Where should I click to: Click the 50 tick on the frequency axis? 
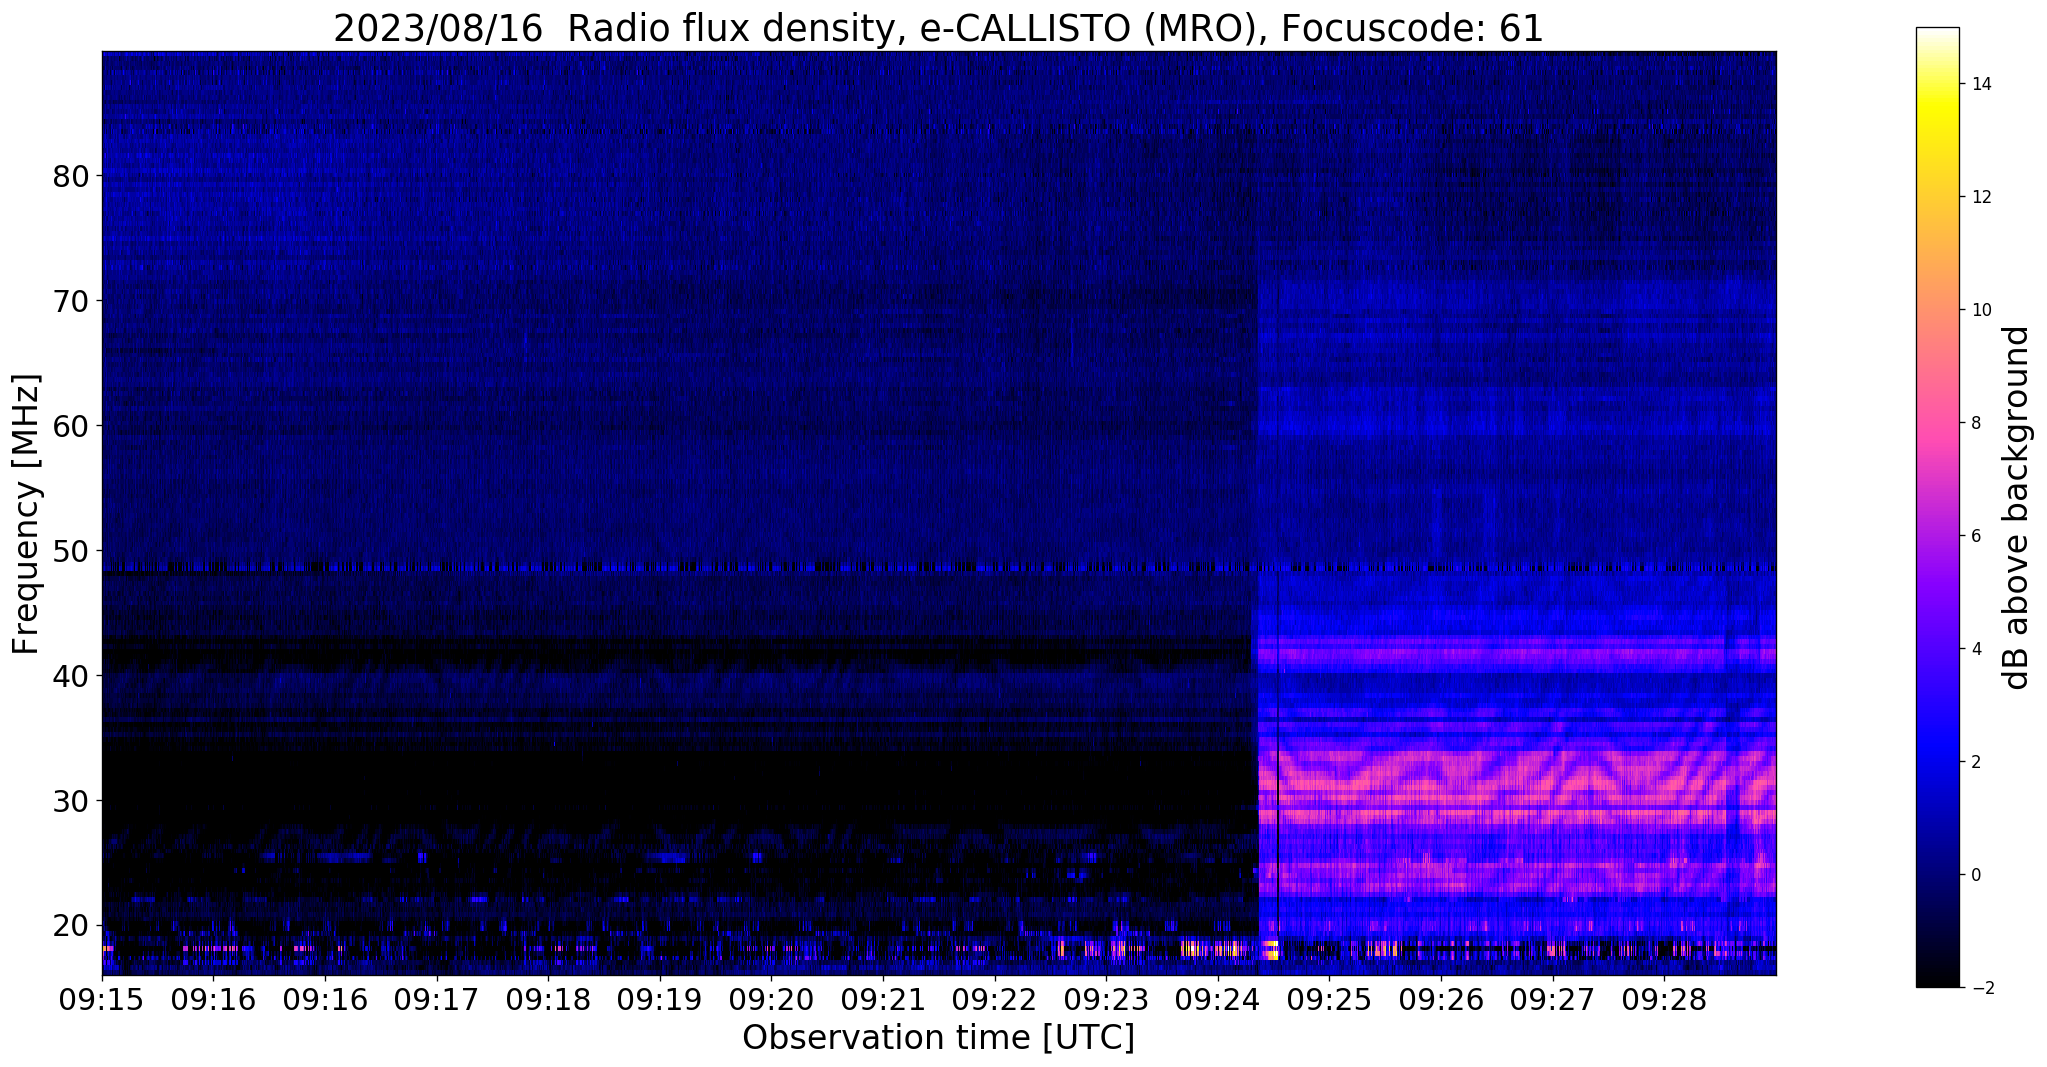71,551
